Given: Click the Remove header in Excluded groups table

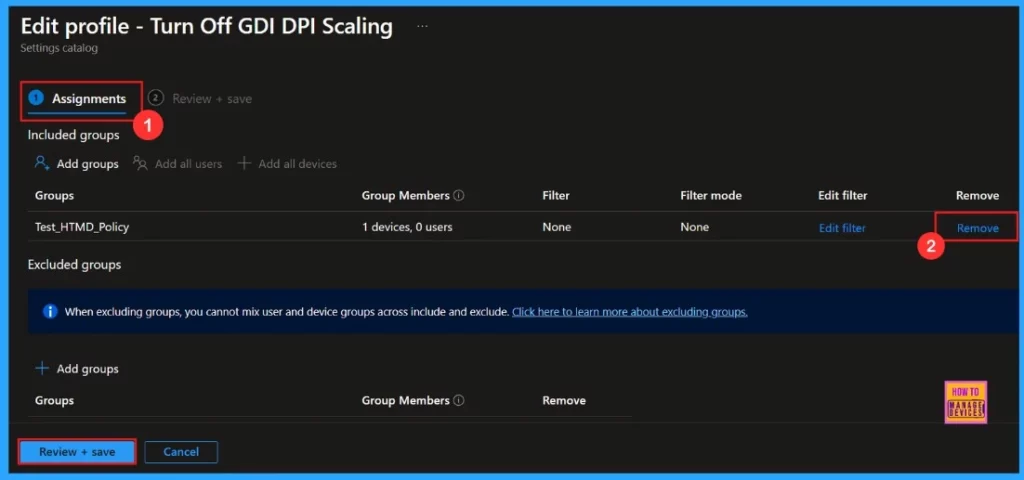Looking at the screenshot, I should 564,400.
